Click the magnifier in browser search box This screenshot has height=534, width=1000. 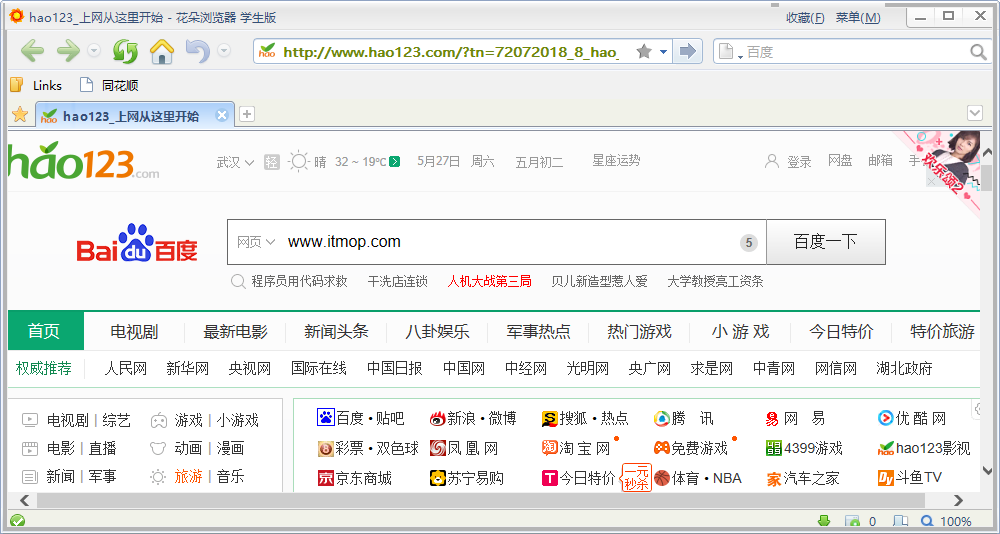(978, 52)
